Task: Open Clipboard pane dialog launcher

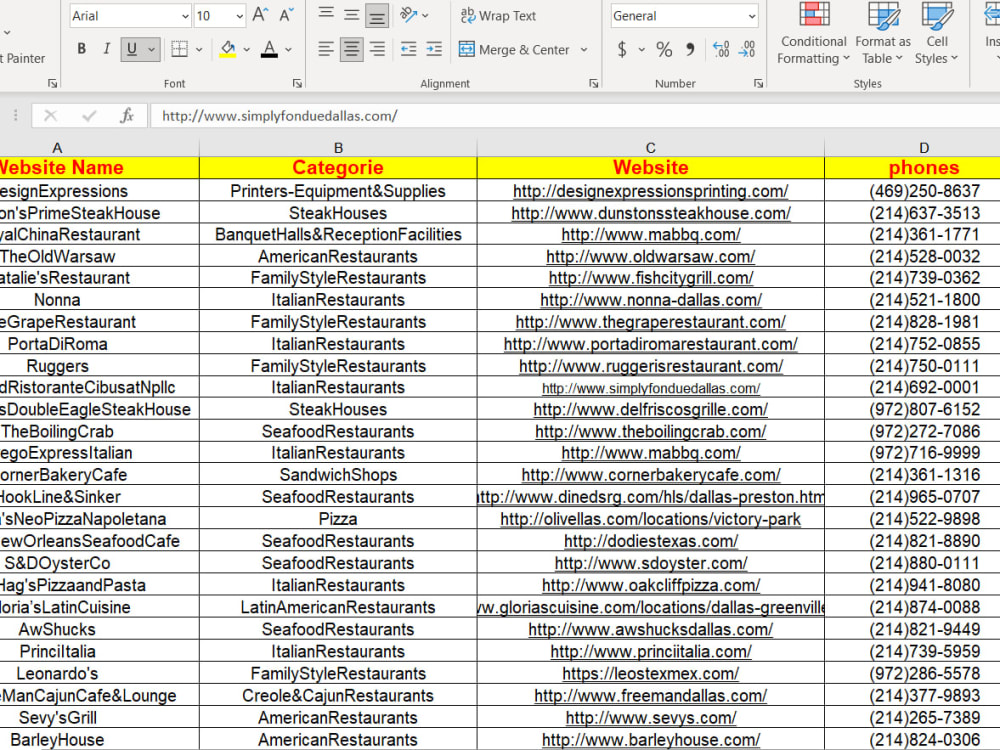Action: click(52, 83)
